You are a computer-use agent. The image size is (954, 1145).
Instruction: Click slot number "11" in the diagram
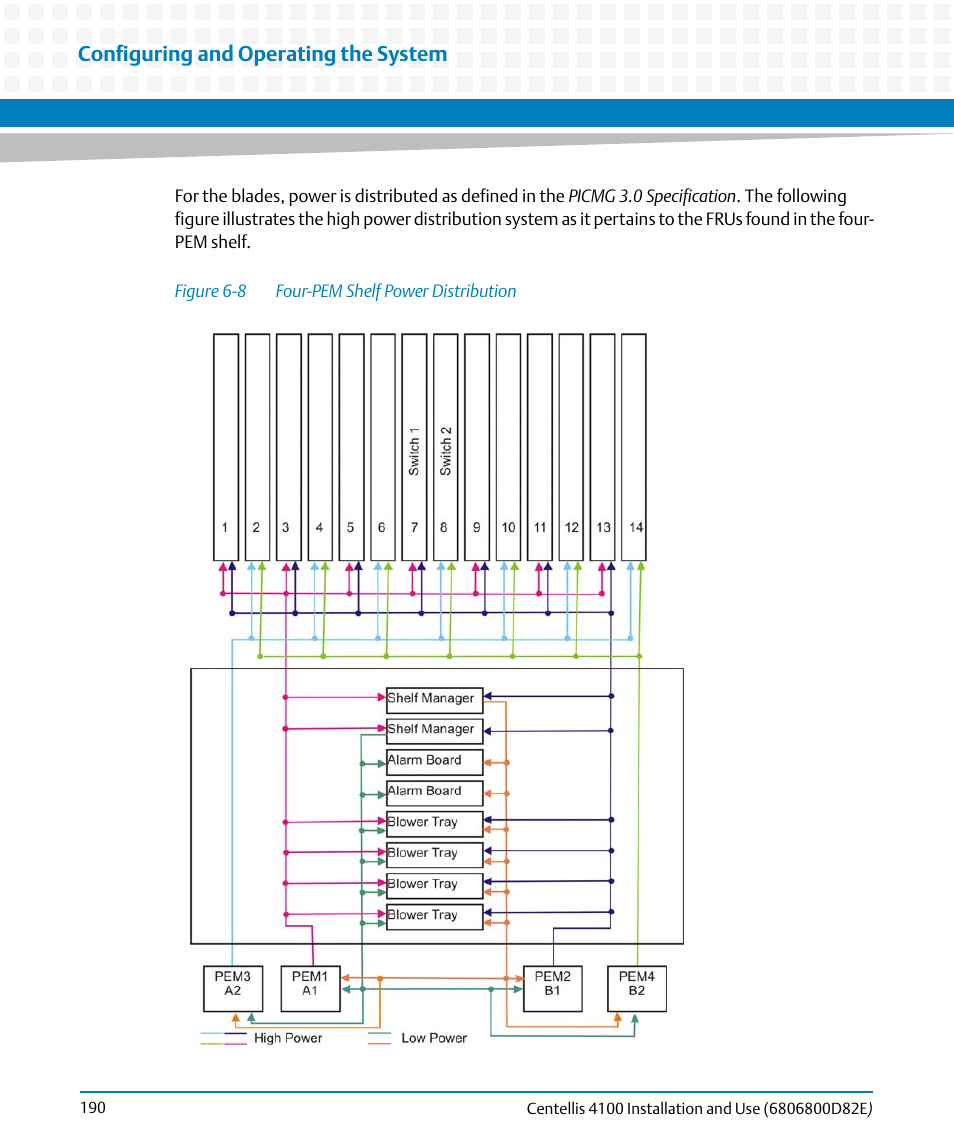[540, 527]
